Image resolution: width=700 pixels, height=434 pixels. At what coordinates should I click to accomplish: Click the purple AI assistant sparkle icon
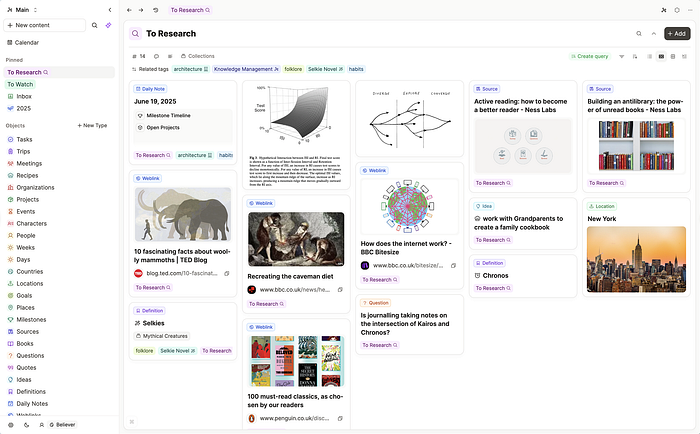pyautogui.click(x=108, y=25)
